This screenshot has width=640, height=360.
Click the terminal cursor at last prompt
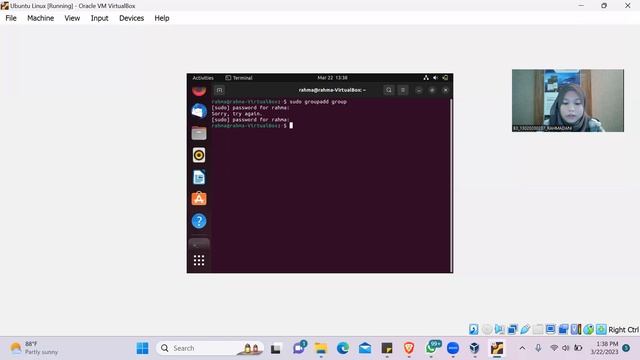(291, 126)
